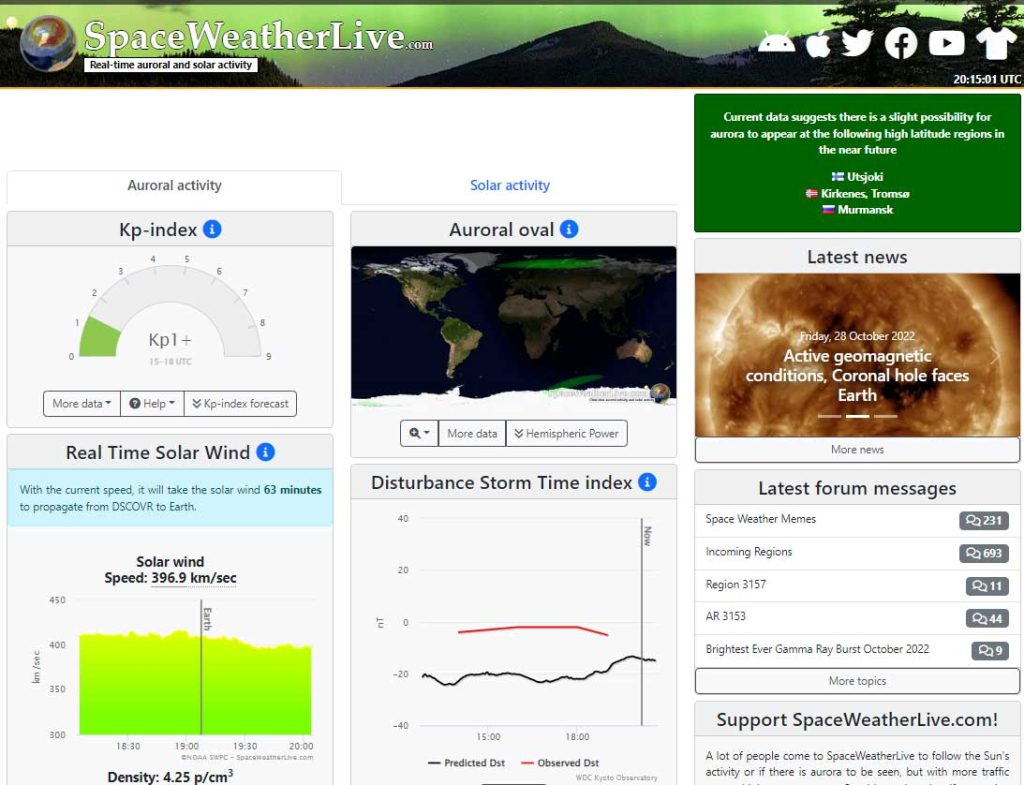The width and height of the screenshot is (1024, 785).
Task: Toggle Observed Dst legend item
Action: (x=560, y=763)
